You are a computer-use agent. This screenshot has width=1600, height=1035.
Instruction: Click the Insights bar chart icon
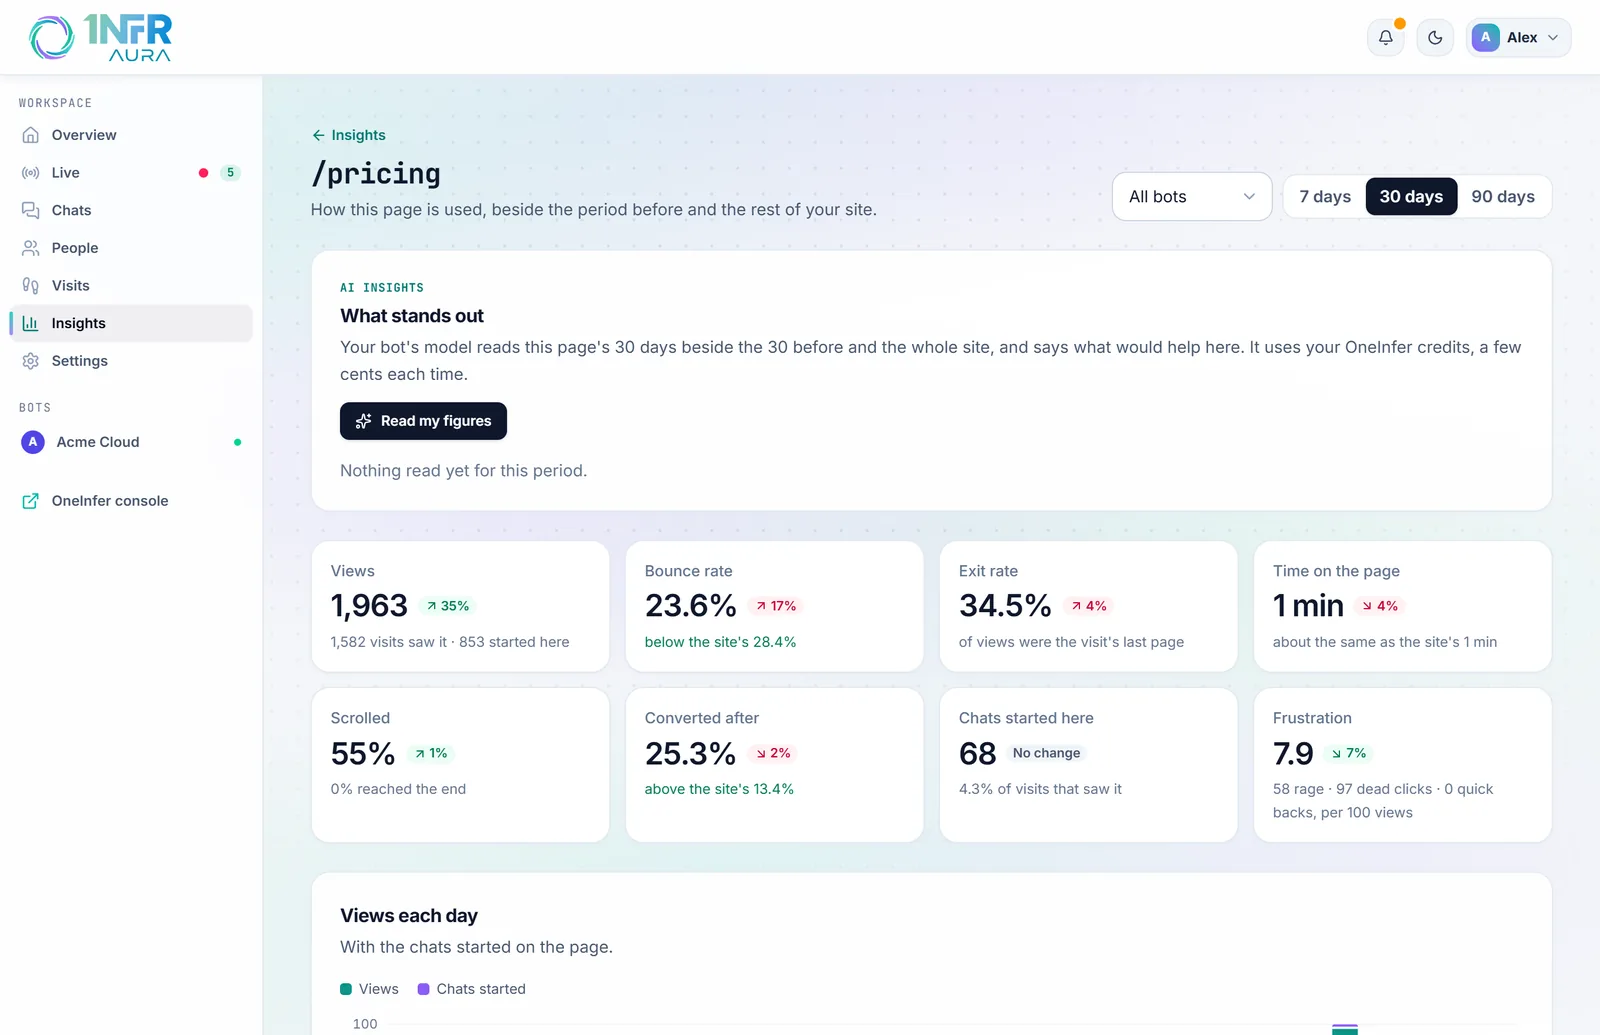(31, 323)
